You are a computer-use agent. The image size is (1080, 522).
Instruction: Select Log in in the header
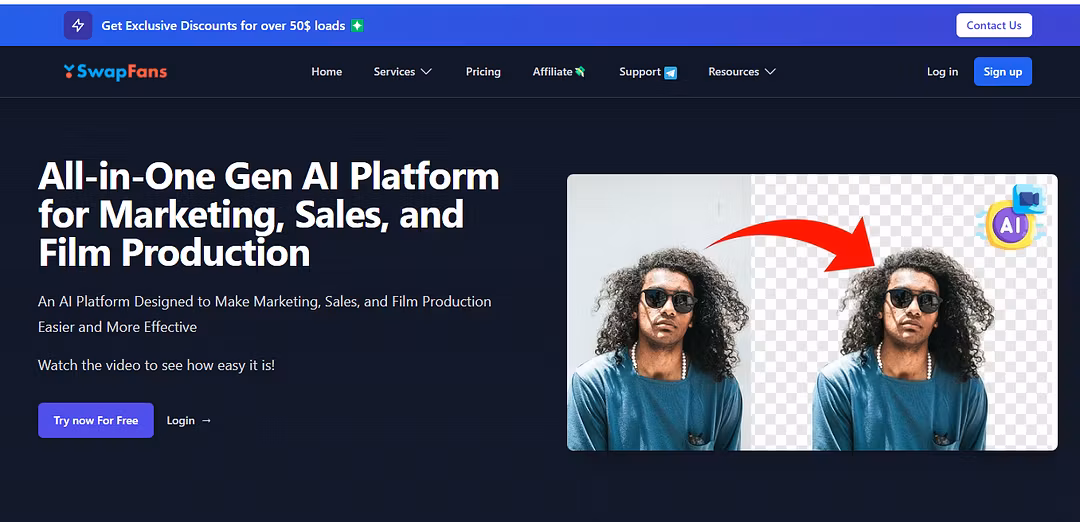click(x=942, y=72)
